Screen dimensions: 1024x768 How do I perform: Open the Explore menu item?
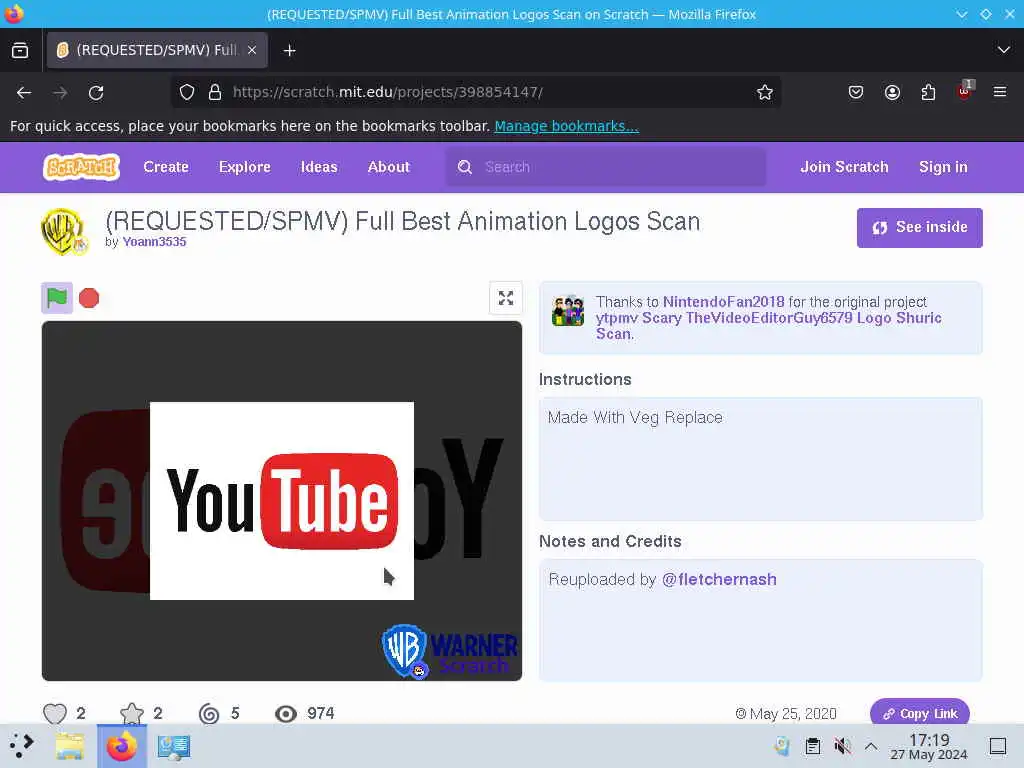click(x=244, y=167)
